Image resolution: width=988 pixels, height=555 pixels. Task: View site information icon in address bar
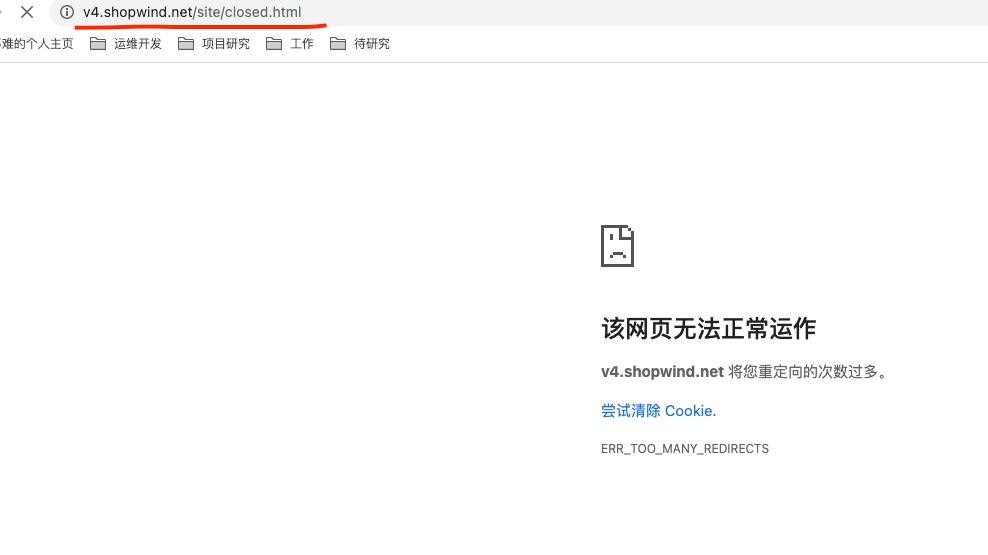point(67,12)
